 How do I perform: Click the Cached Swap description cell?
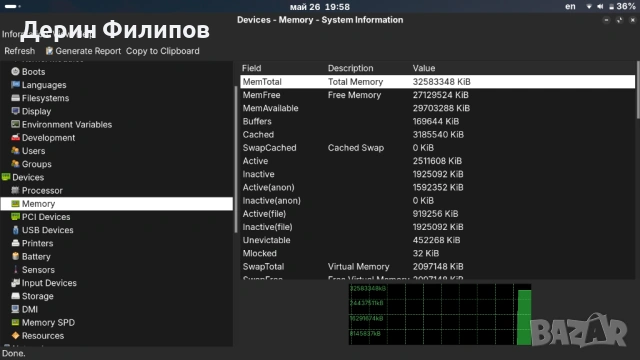[x=356, y=148]
